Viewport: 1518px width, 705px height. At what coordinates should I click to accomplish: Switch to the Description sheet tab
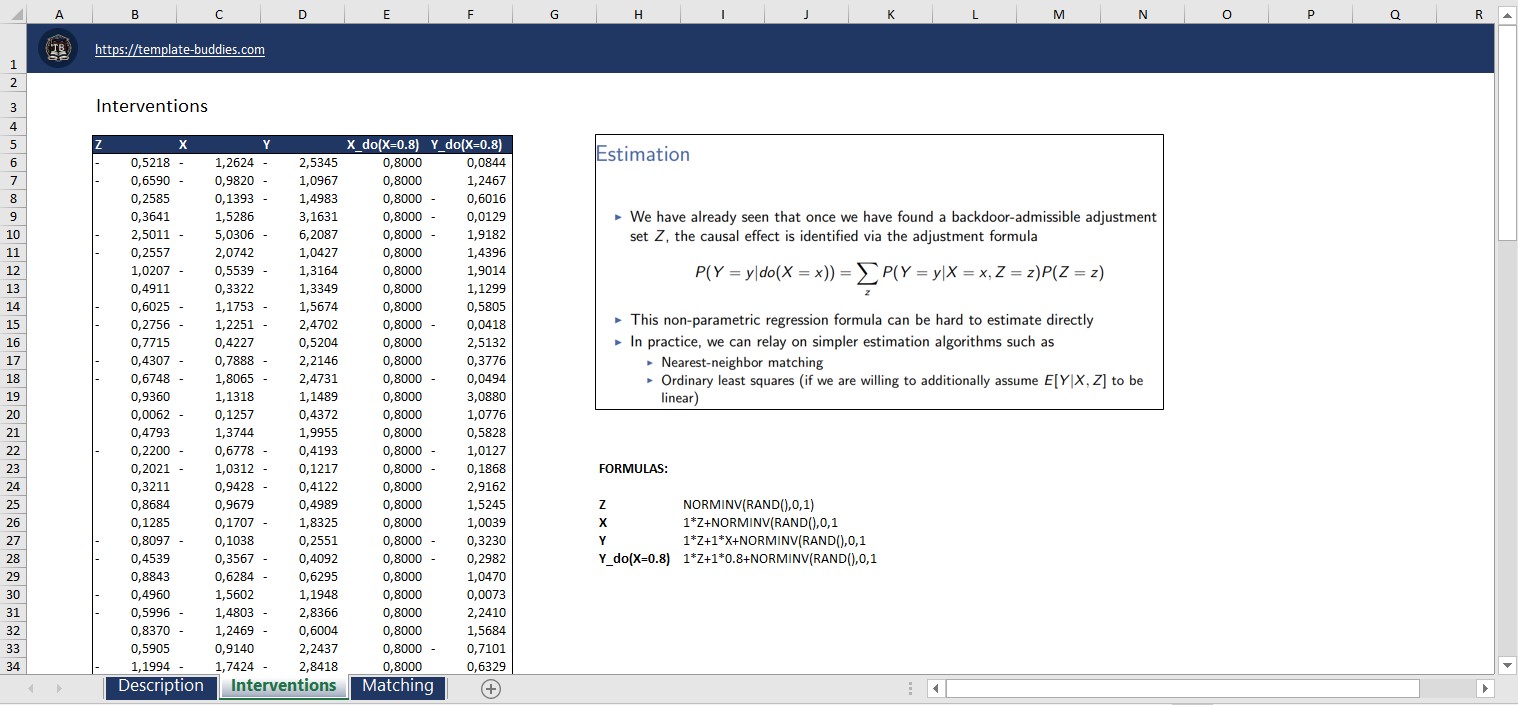(160, 687)
